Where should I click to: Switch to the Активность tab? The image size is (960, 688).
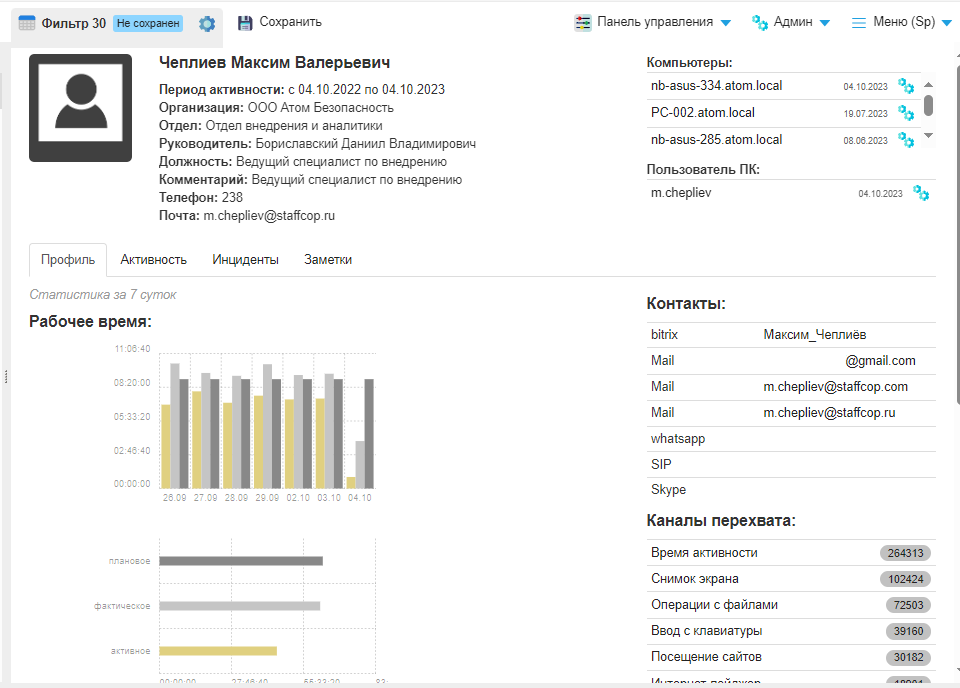[x=153, y=260]
